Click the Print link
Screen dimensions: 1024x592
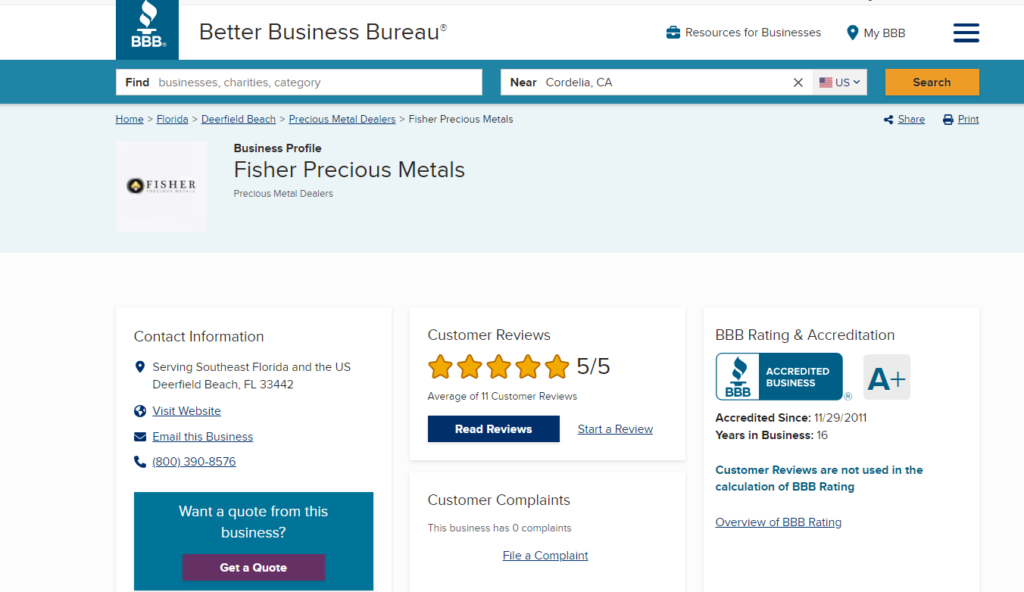[x=968, y=120]
